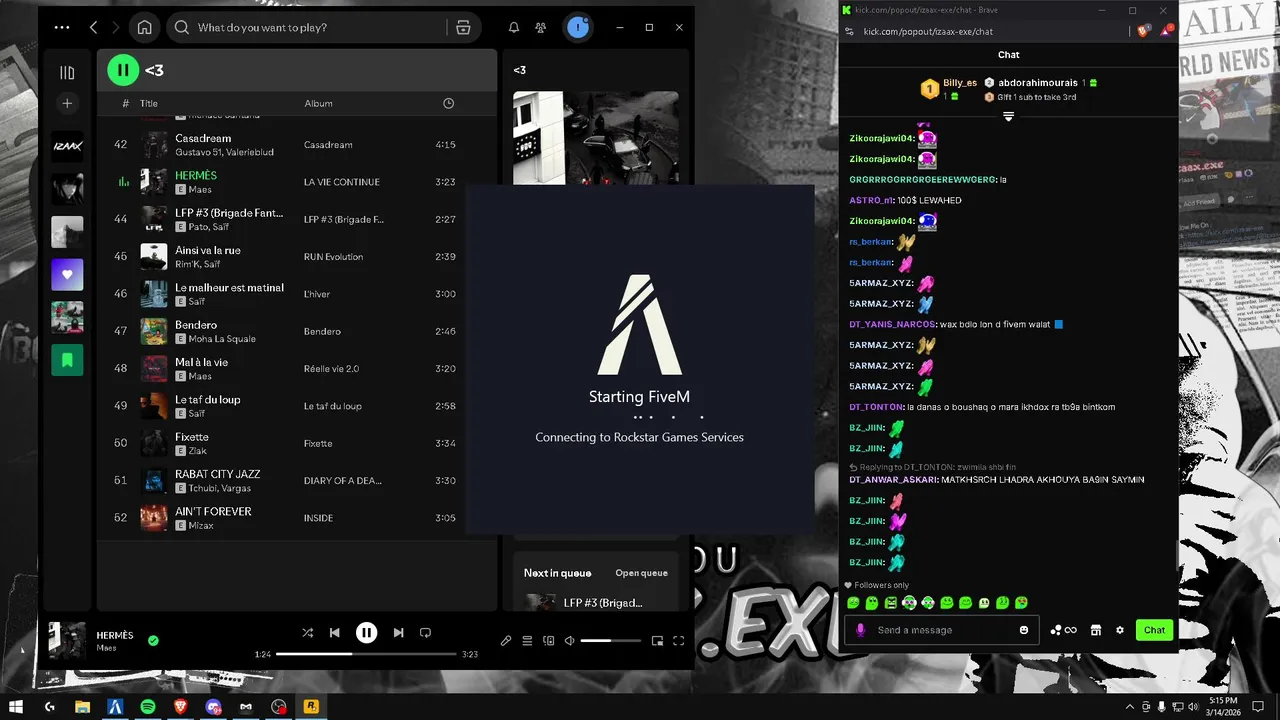
Task: Seek within the song progress bar
Action: (x=366, y=654)
